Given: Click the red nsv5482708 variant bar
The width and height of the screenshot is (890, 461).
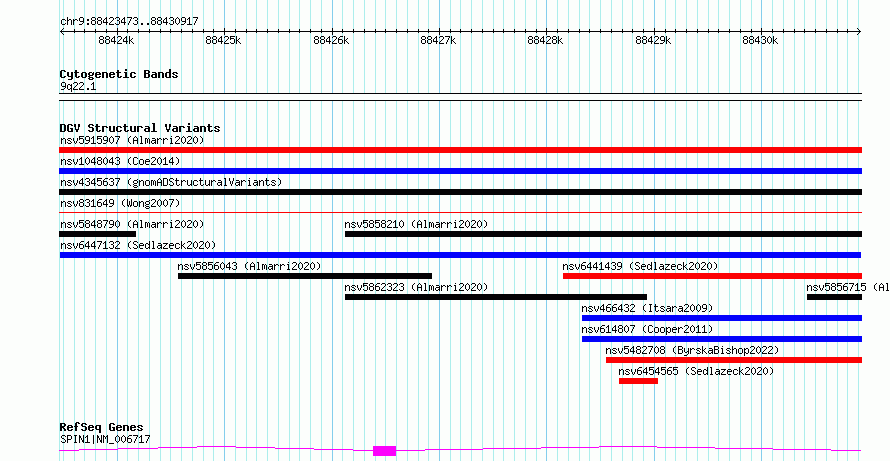Looking at the screenshot, I should pyautogui.click(x=734, y=360).
